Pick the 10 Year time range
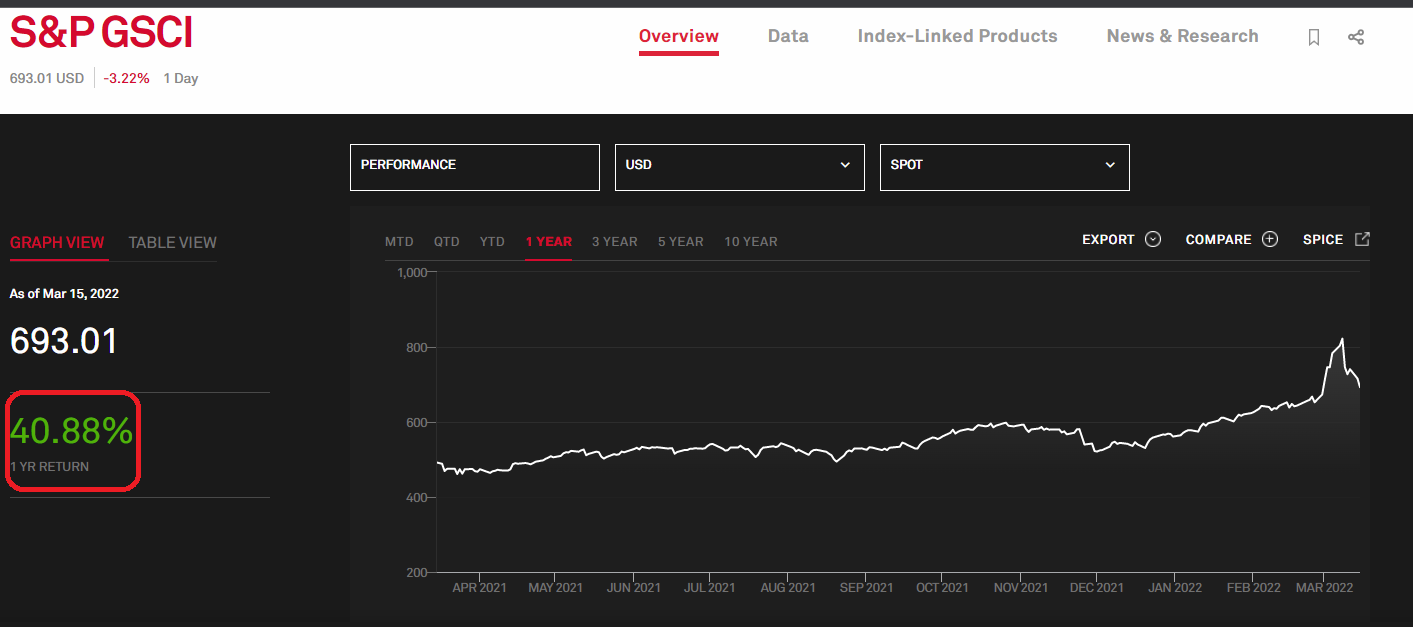Image resolution: width=1413 pixels, height=627 pixels. (x=750, y=241)
